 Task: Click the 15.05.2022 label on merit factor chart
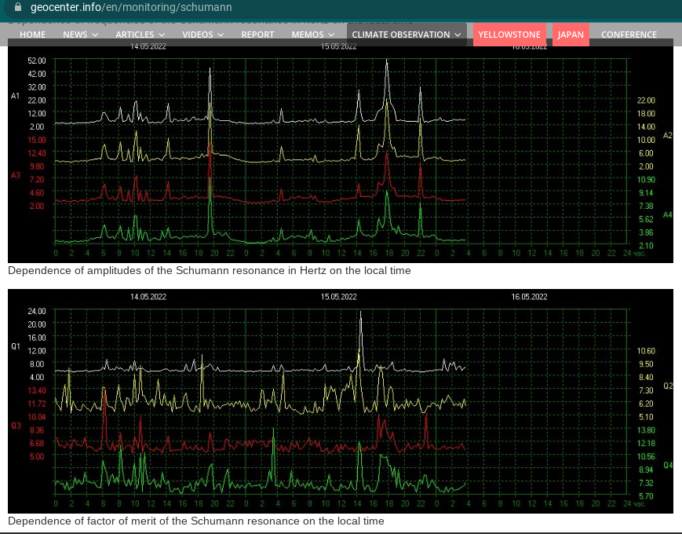338,297
